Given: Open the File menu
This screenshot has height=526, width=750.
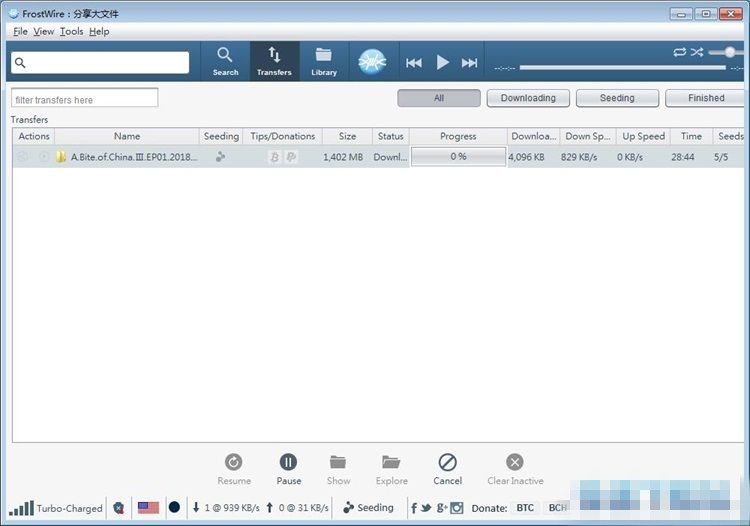Looking at the screenshot, I should point(20,31).
